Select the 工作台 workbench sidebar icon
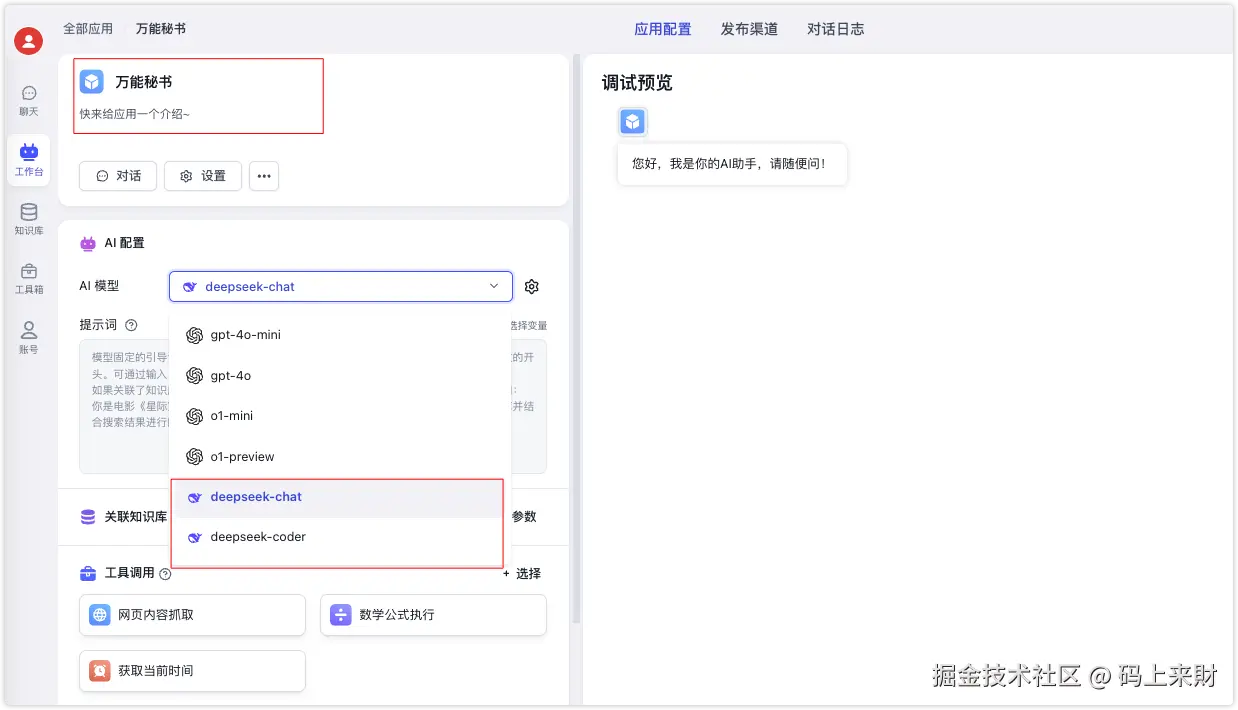 pos(29,160)
